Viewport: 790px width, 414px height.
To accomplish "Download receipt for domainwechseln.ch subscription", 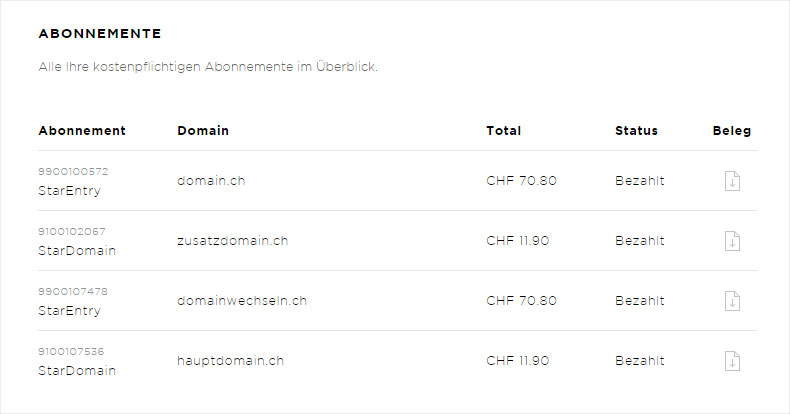I will (x=732, y=301).
